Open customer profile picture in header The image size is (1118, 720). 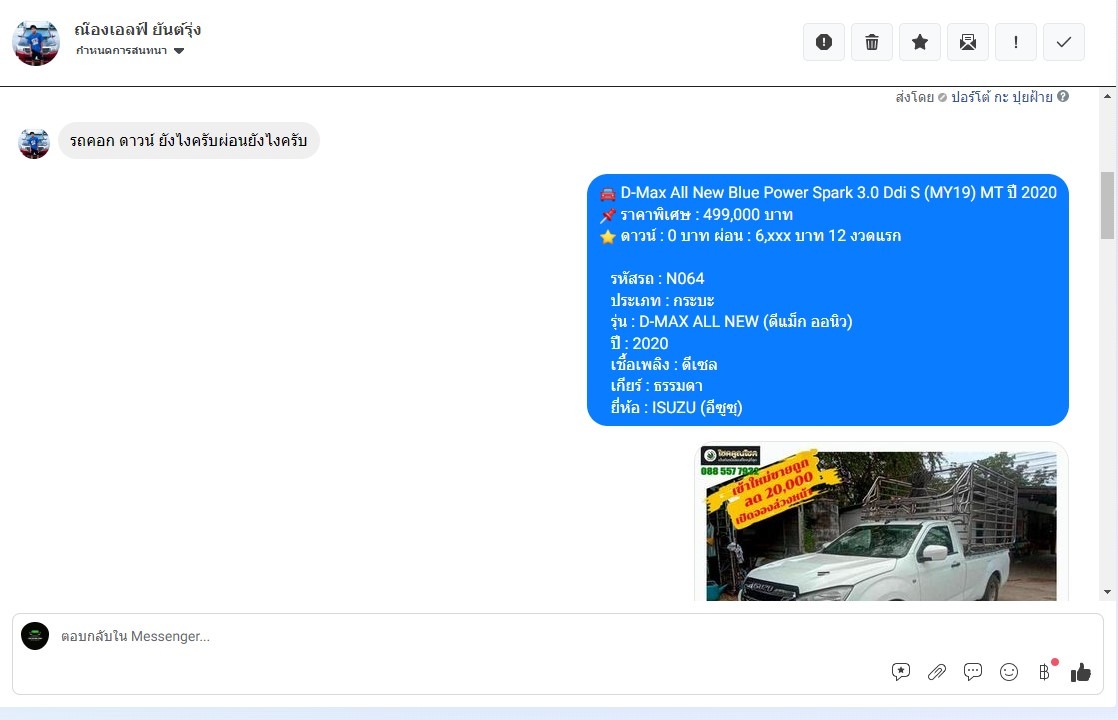point(36,43)
